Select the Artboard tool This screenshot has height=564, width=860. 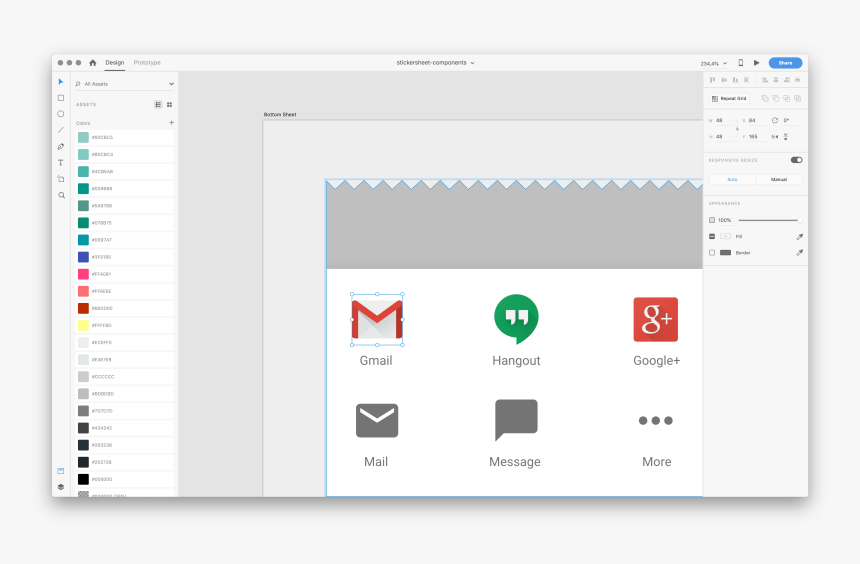click(61, 179)
